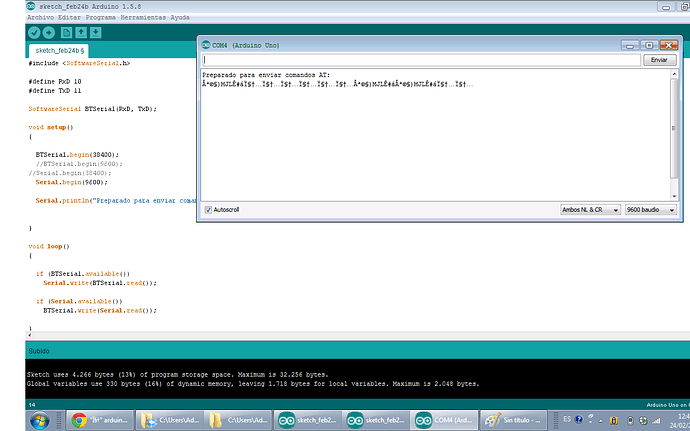Click the BTSerial.begin(38400) code line
The height and width of the screenshot is (431, 690).
(77, 155)
